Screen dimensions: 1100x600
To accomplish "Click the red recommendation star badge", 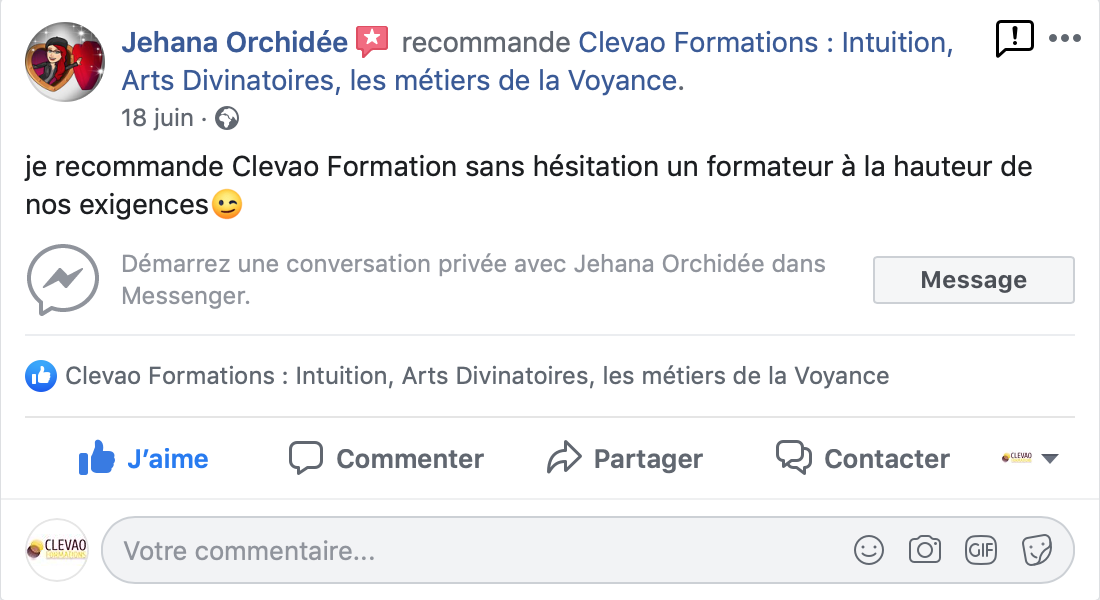I will pyautogui.click(x=373, y=41).
